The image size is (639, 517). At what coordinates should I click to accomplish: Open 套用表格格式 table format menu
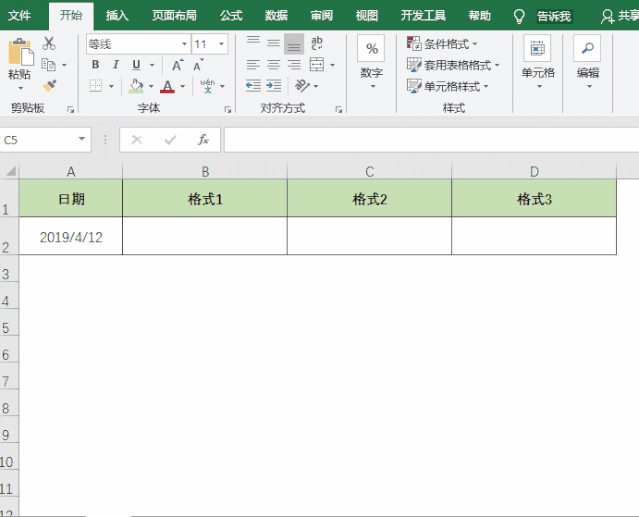pyautogui.click(x=453, y=65)
